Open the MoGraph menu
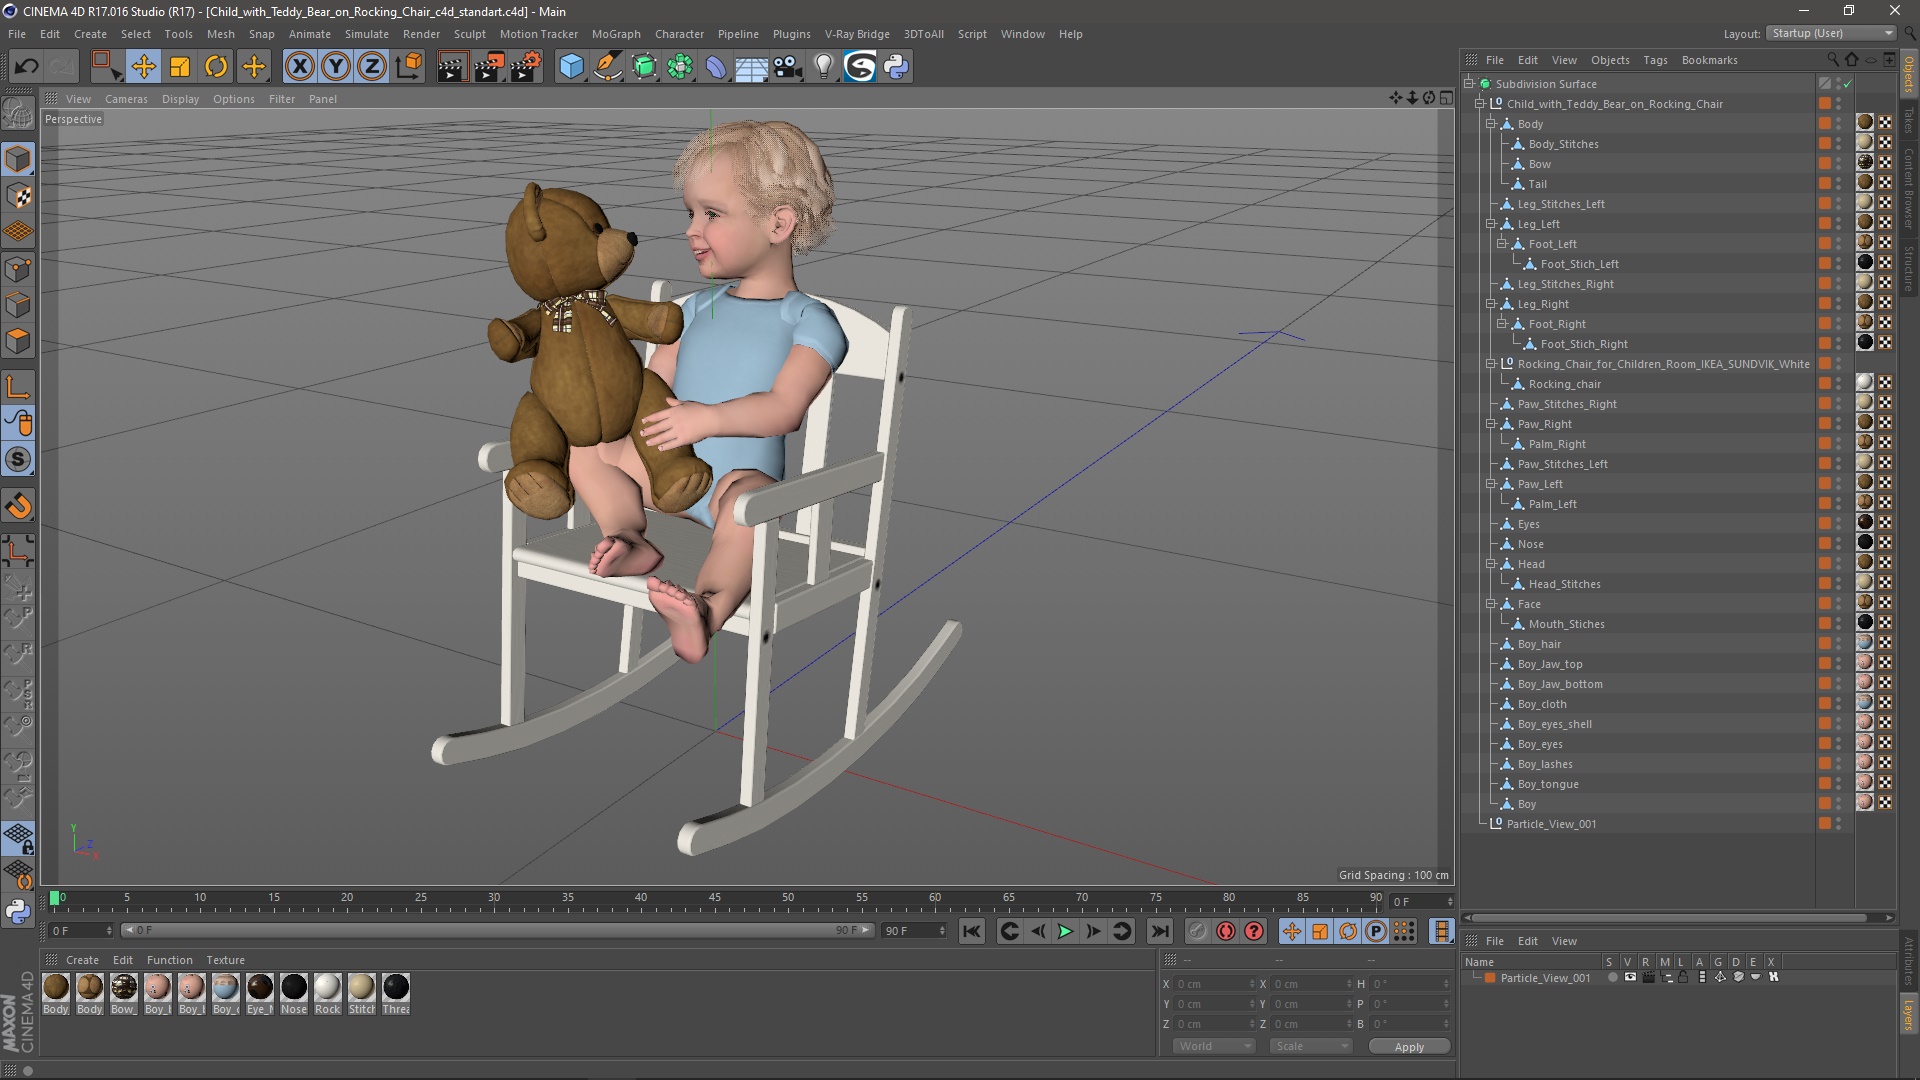The height and width of the screenshot is (1080, 1920). 615,34
